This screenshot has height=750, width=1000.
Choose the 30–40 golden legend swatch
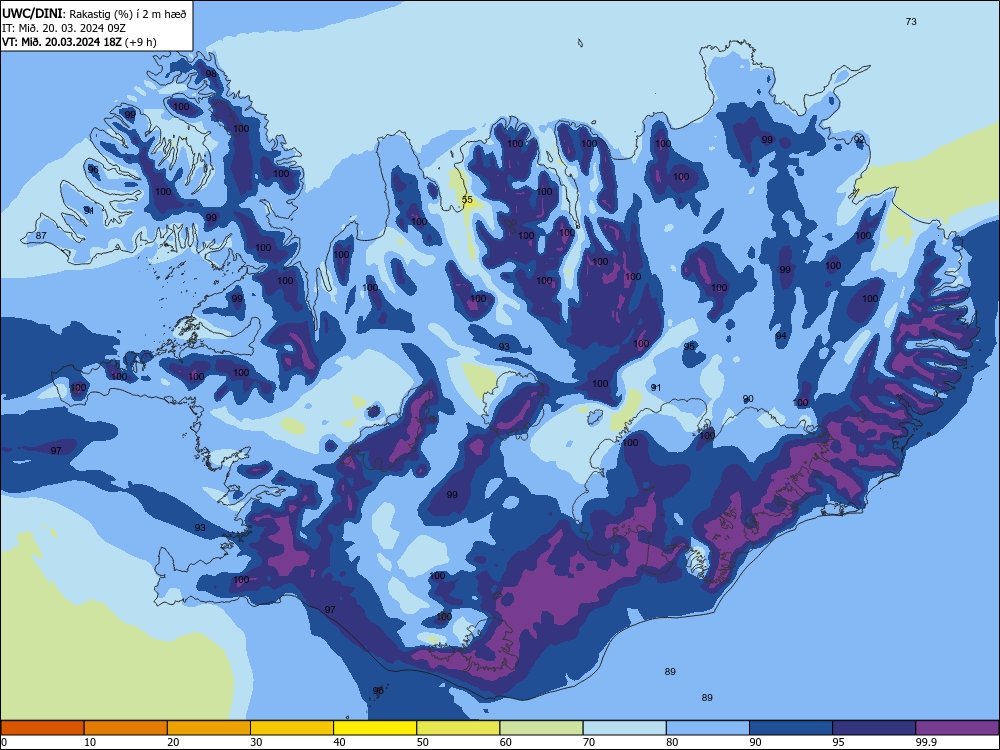pyautogui.click(x=292, y=728)
